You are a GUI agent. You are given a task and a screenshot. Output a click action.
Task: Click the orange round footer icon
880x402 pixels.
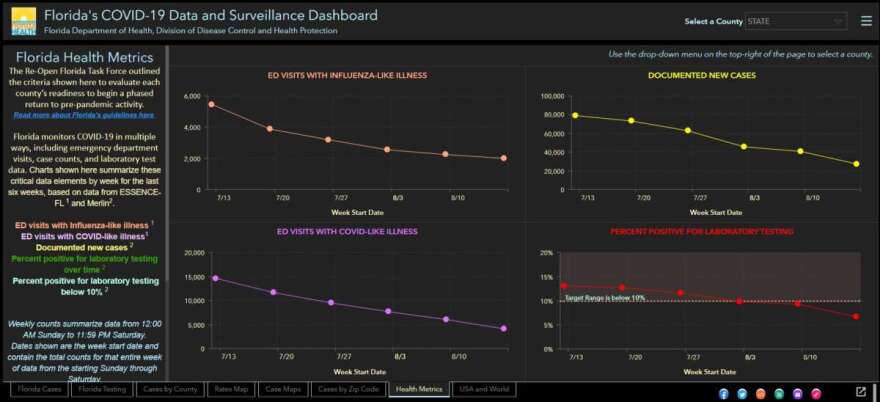coord(760,393)
